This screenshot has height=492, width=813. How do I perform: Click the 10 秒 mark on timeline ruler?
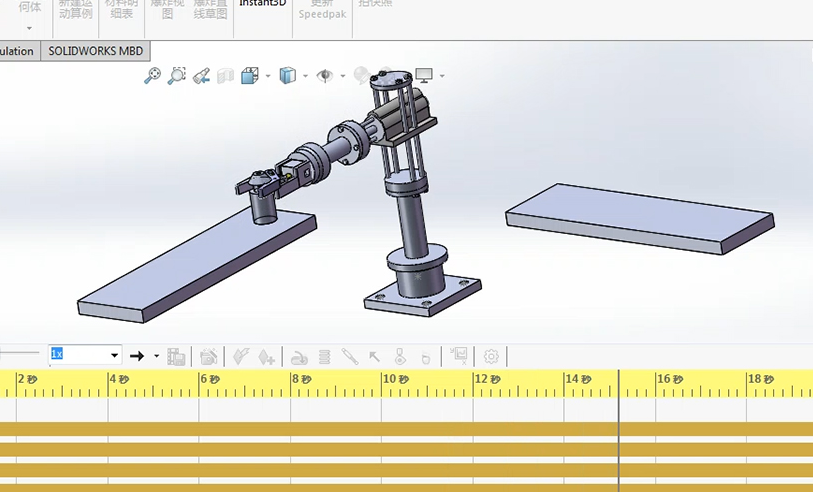(x=397, y=379)
